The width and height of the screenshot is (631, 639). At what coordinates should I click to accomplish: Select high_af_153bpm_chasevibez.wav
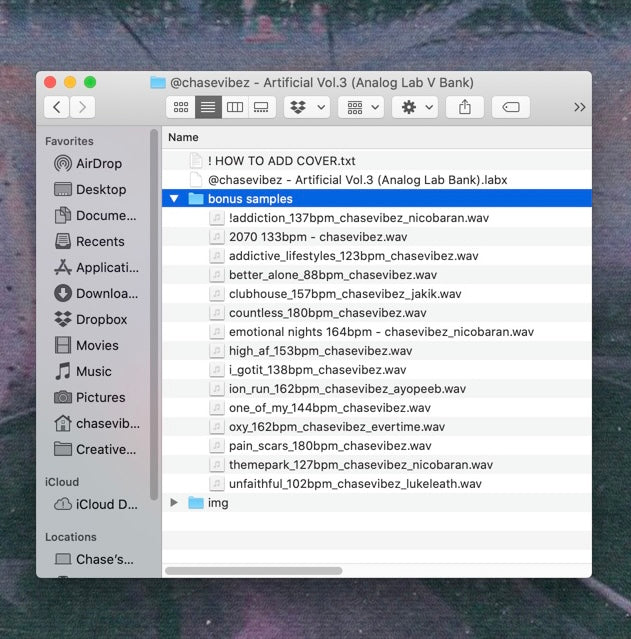point(377,351)
